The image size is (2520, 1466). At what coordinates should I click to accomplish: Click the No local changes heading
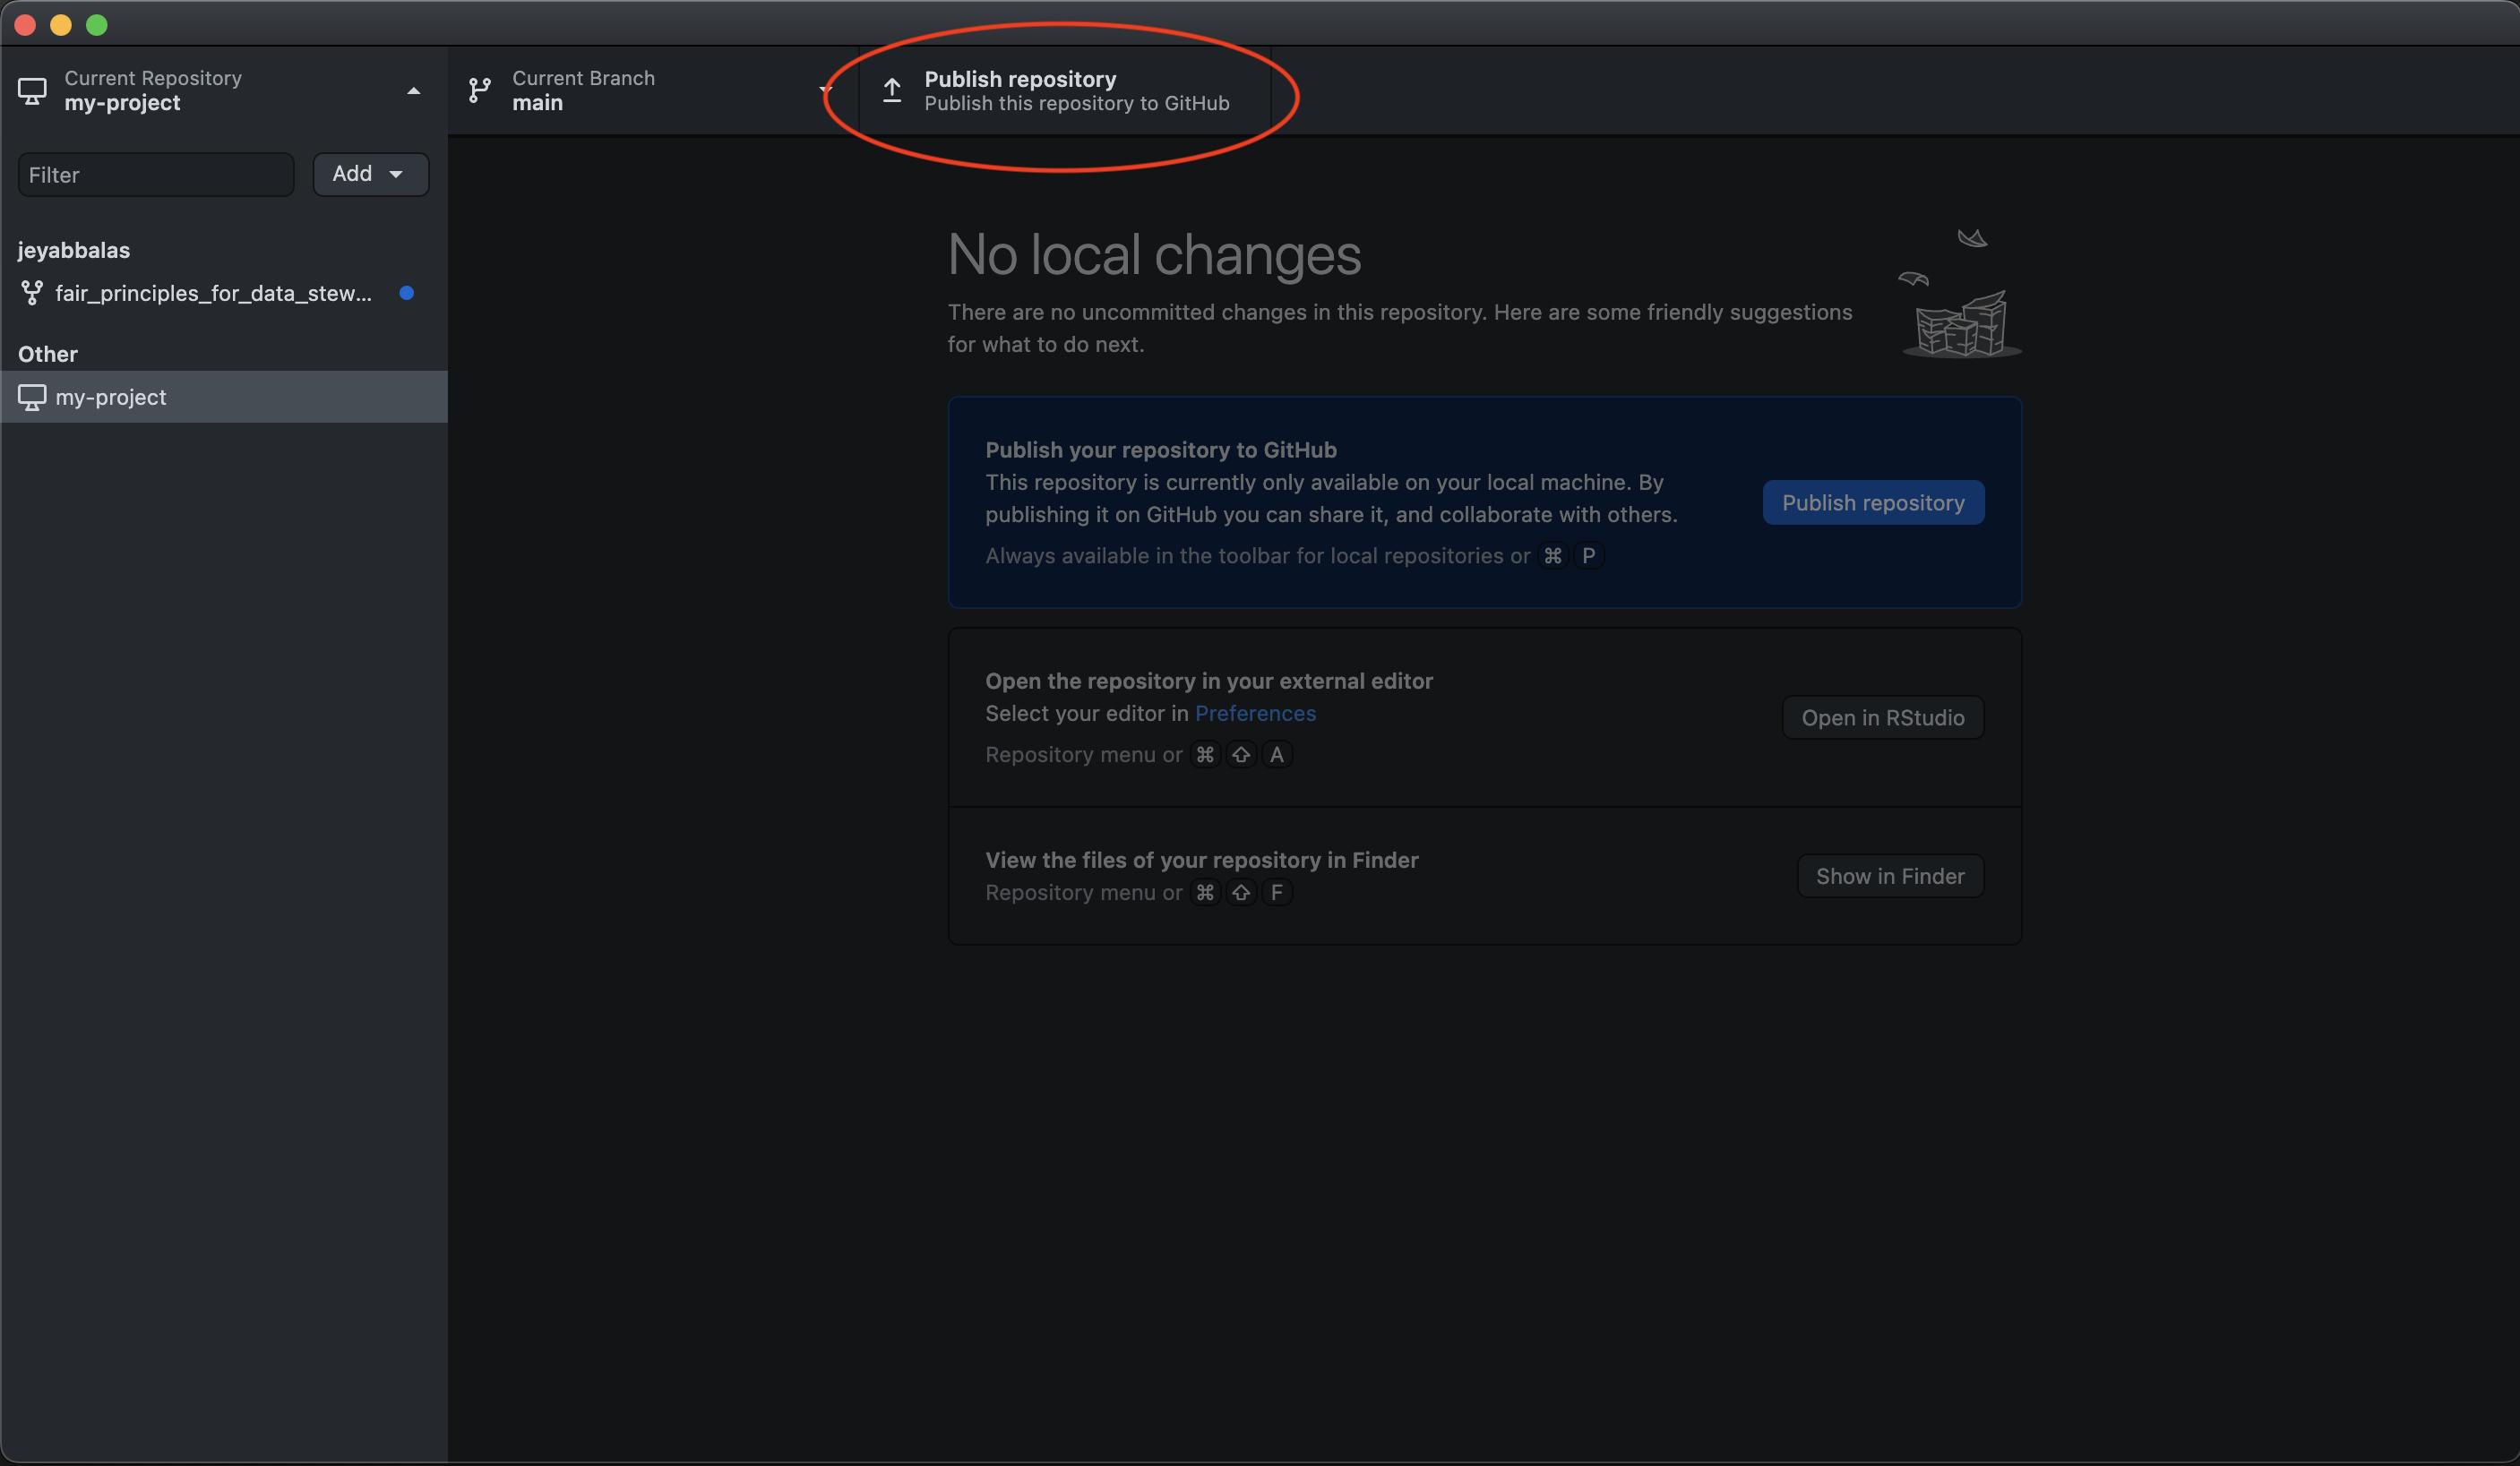click(1154, 254)
